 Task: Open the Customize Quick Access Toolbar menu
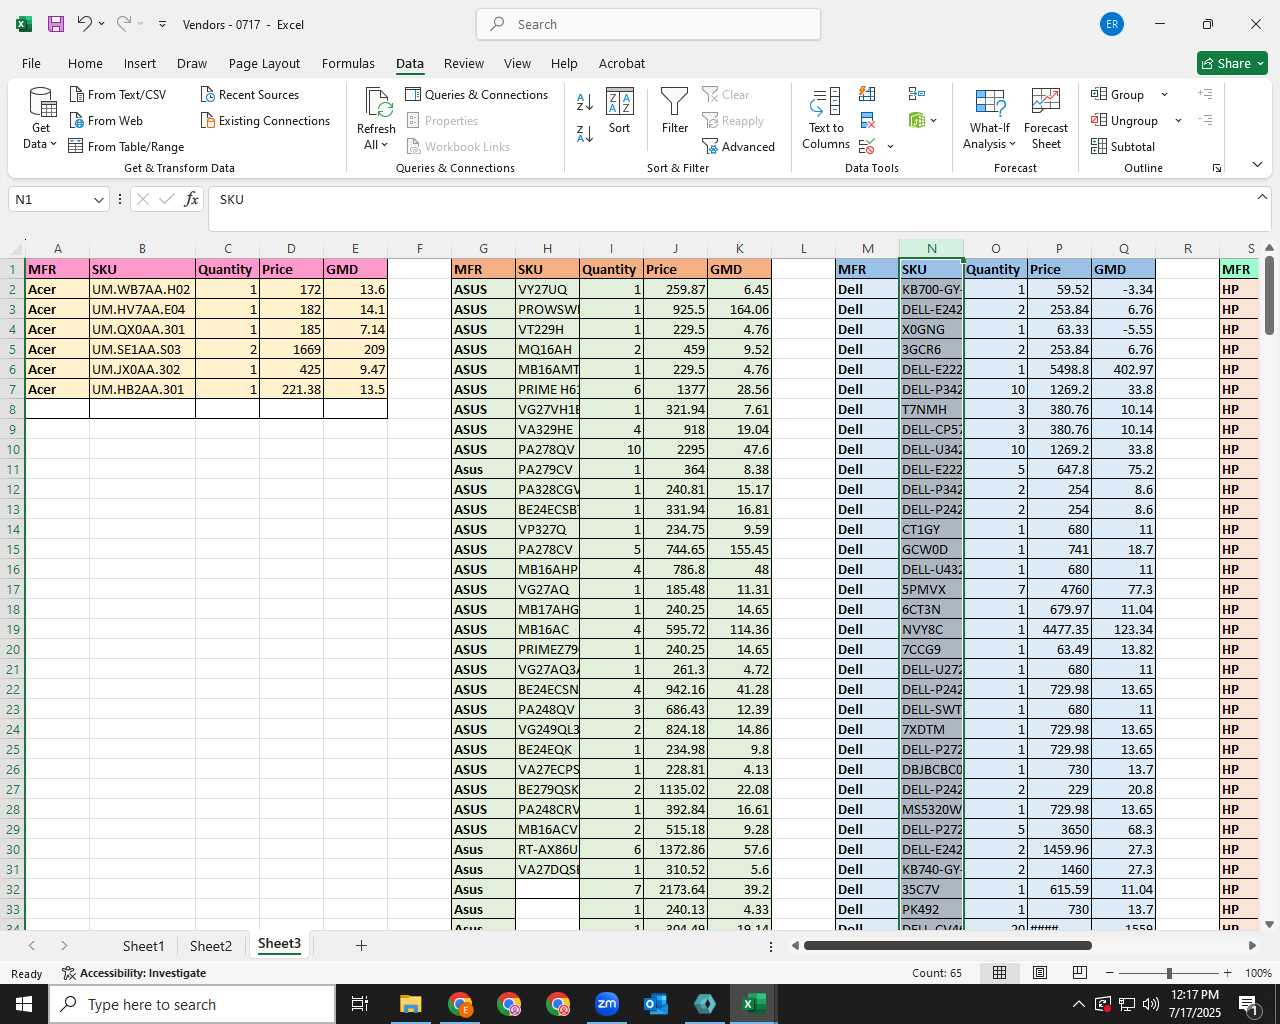pos(162,24)
